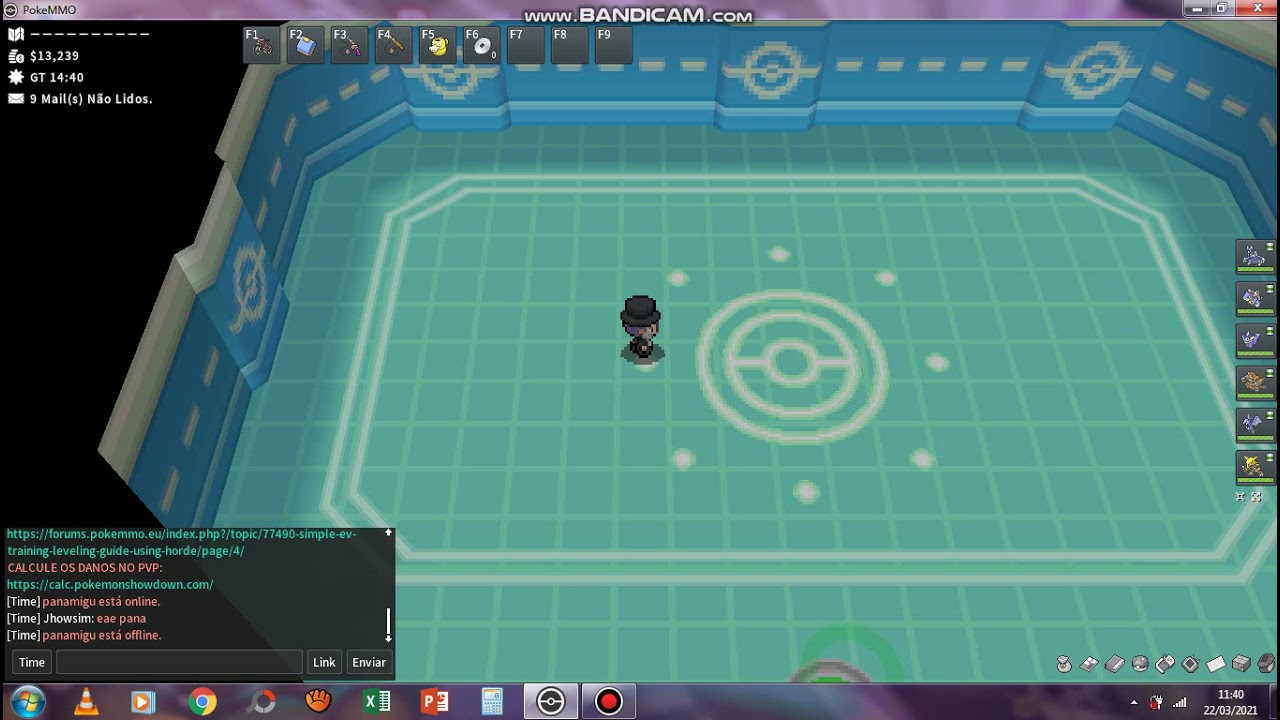Show hidden system tray icons arrow
Viewport: 1280px width, 720px height.
point(1133,702)
